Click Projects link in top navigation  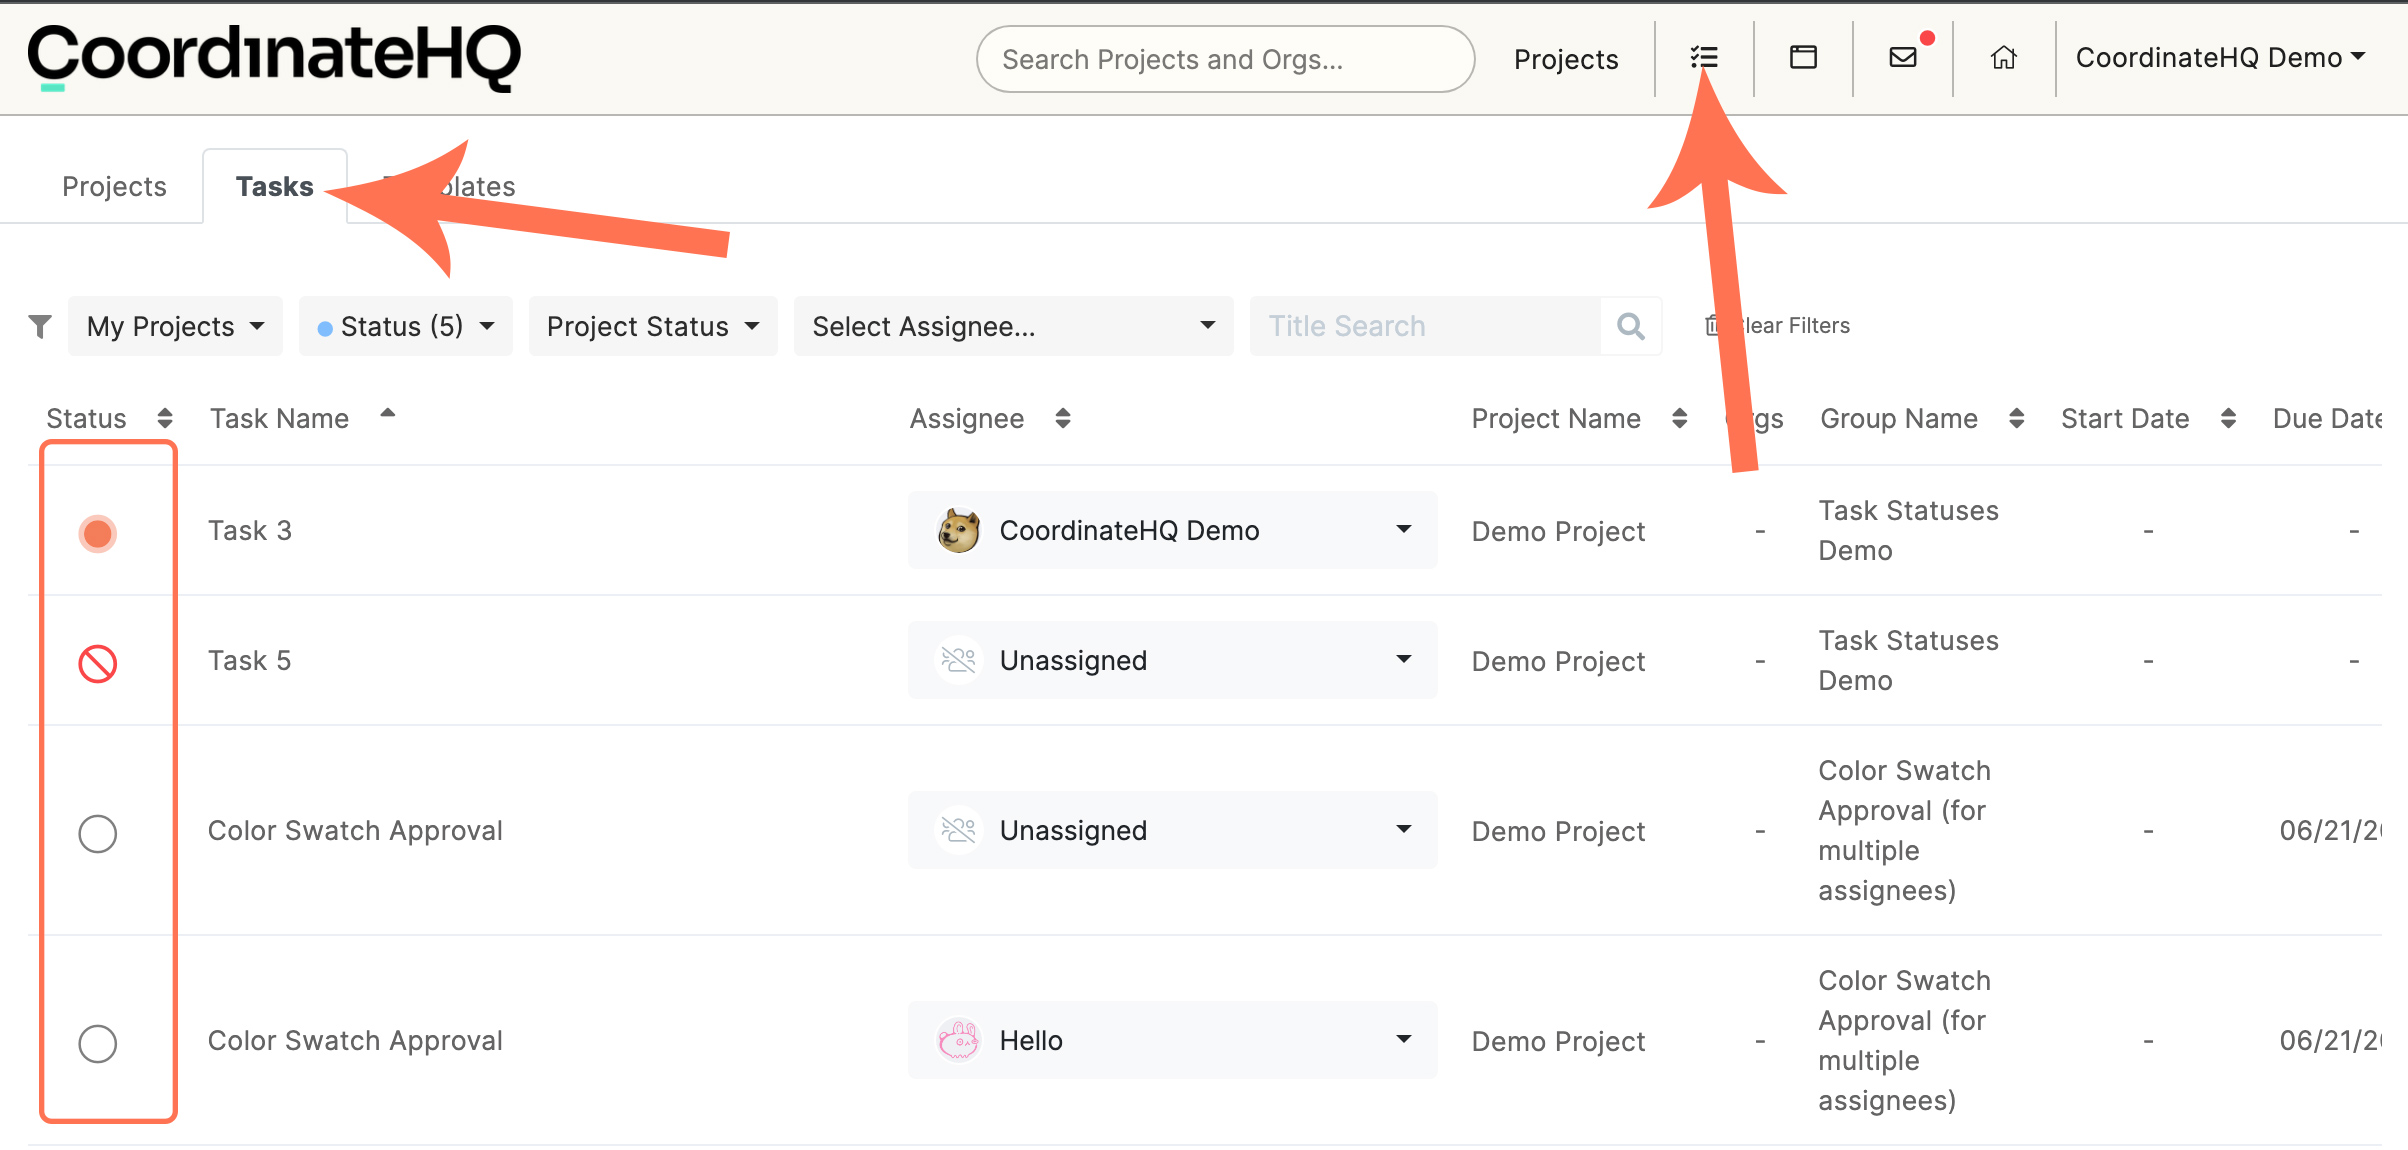click(1565, 60)
